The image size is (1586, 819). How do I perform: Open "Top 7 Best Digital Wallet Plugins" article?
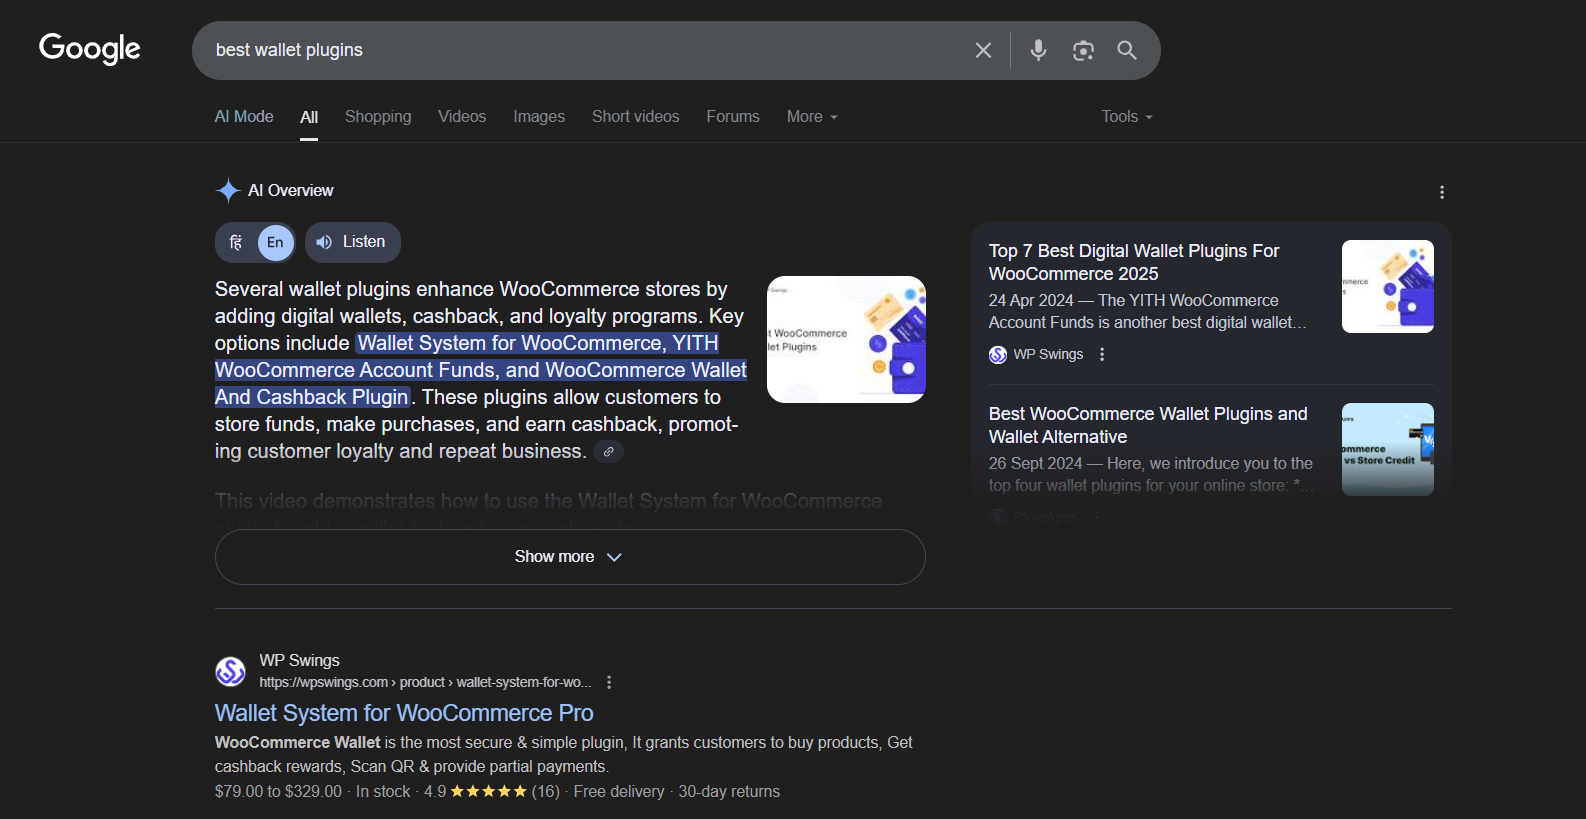pyautogui.click(x=1134, y=262)
